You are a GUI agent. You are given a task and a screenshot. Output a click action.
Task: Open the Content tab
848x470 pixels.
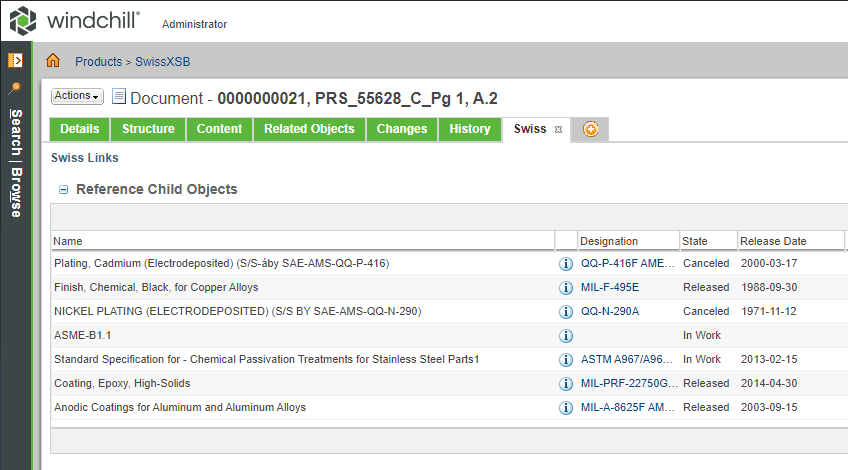pos(219,129)
